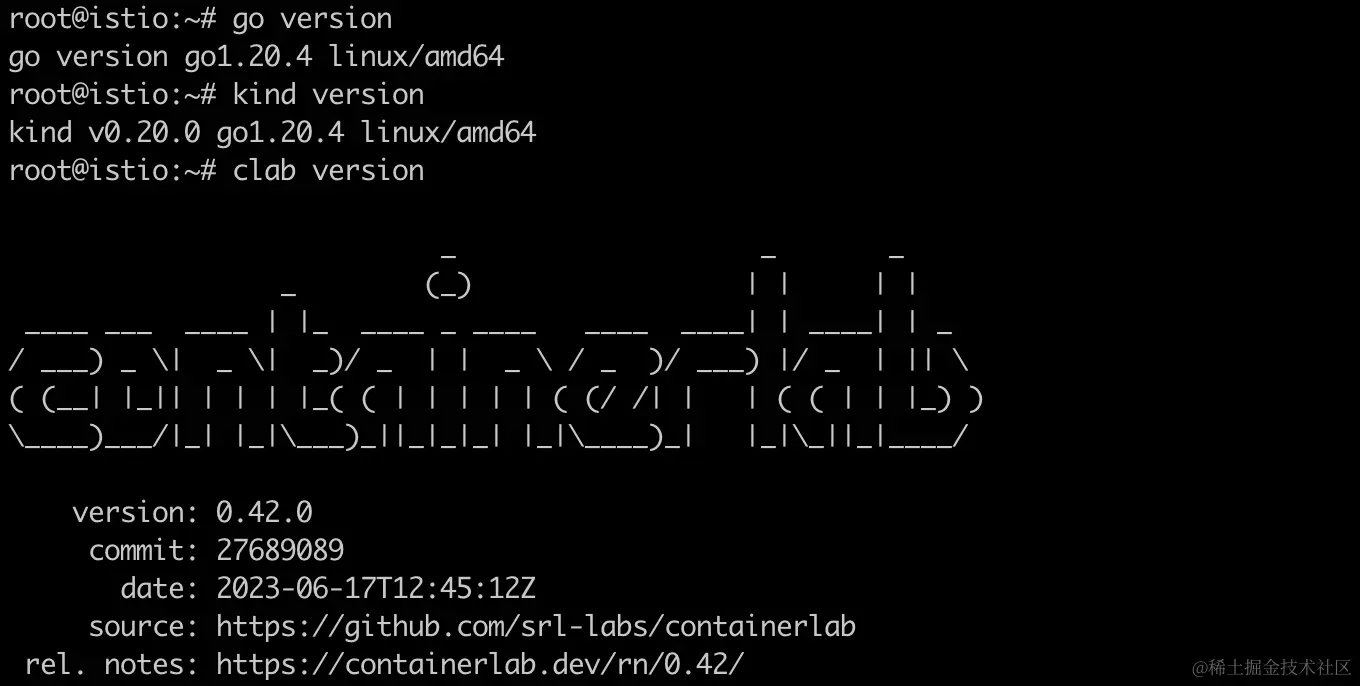Click the "version:" label
Screen dimensions: 1360x686
(136, 513)
